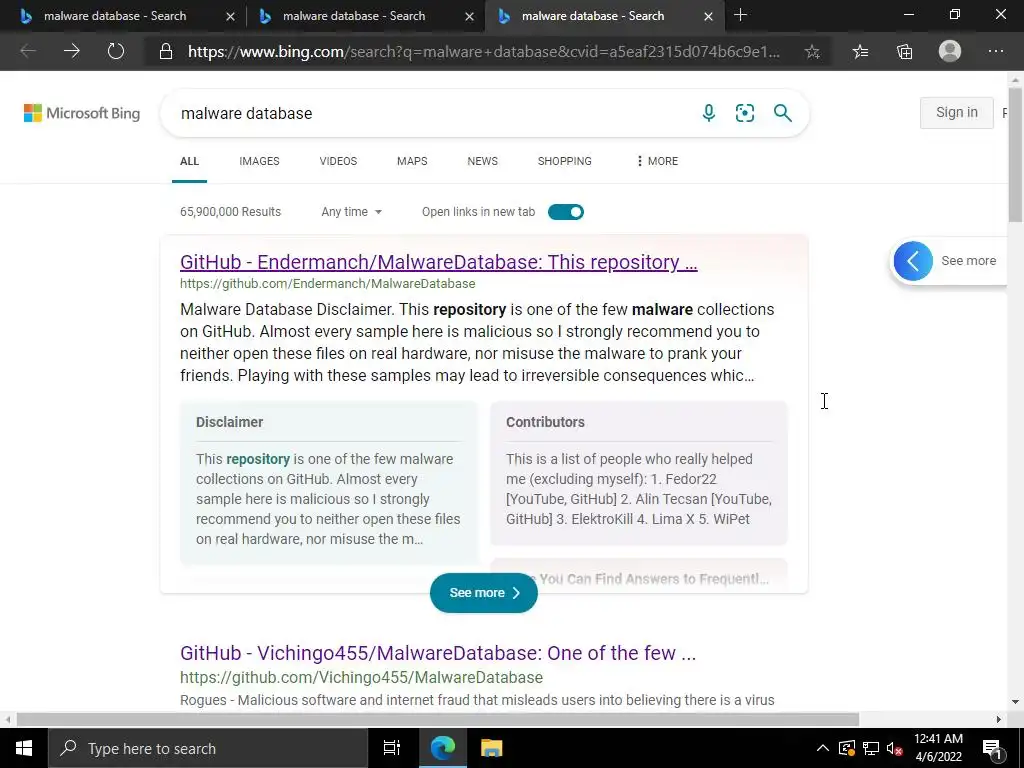Open File Explorer from taskbar
This screenshot has height=768, width=1024.
[491, 748]
